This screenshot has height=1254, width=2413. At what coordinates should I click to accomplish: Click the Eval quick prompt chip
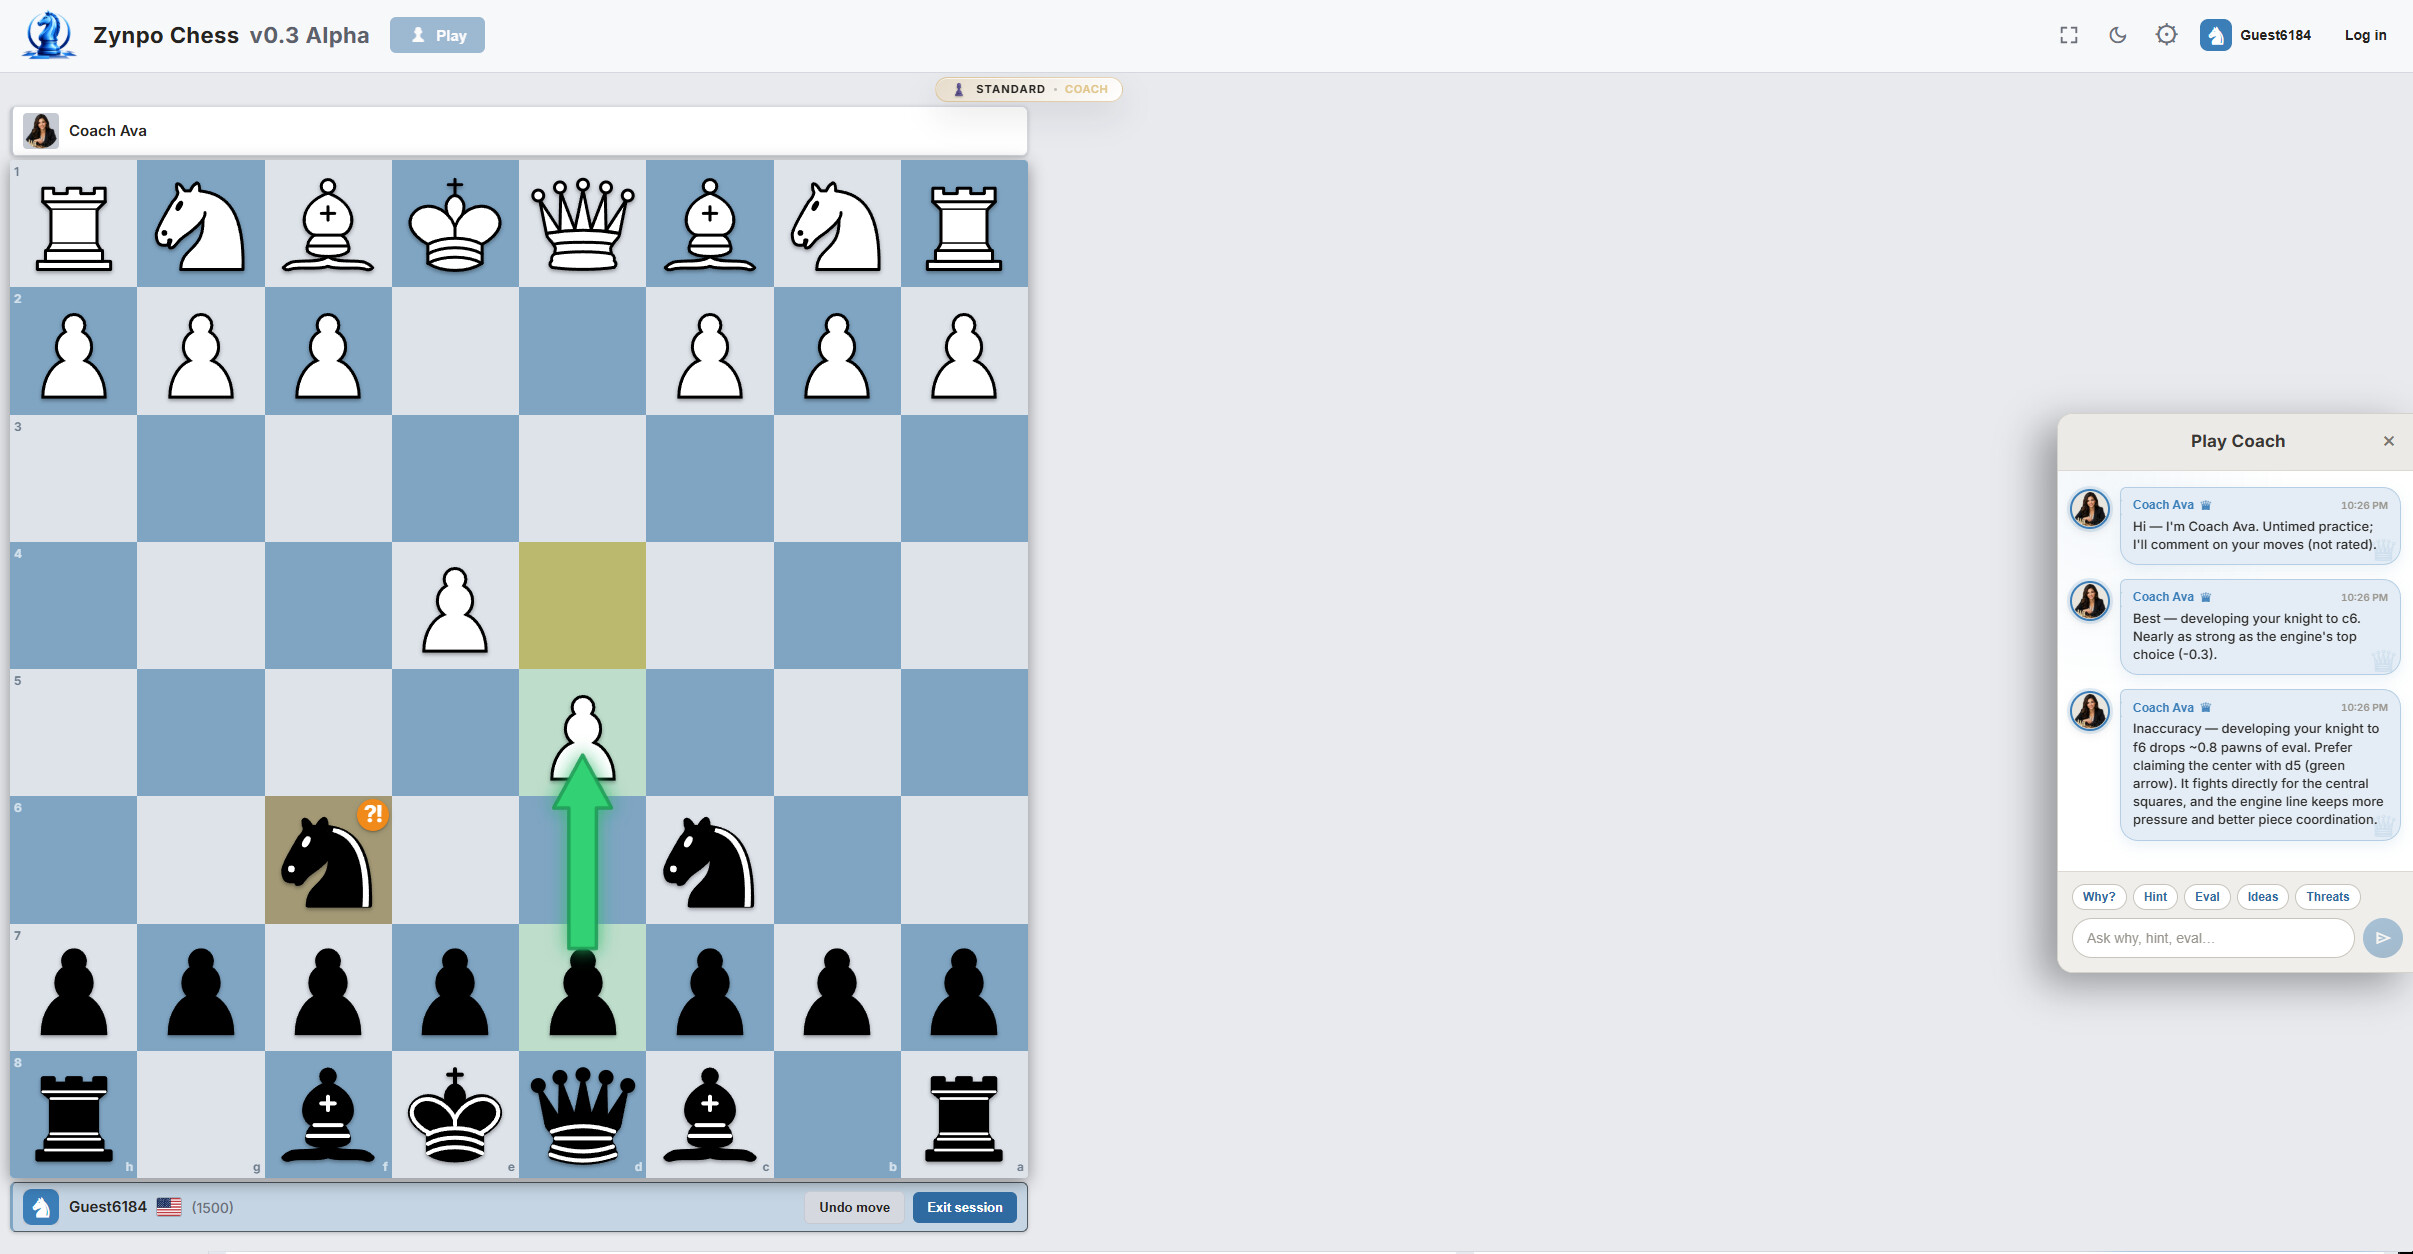click(x=2207, y=897)
